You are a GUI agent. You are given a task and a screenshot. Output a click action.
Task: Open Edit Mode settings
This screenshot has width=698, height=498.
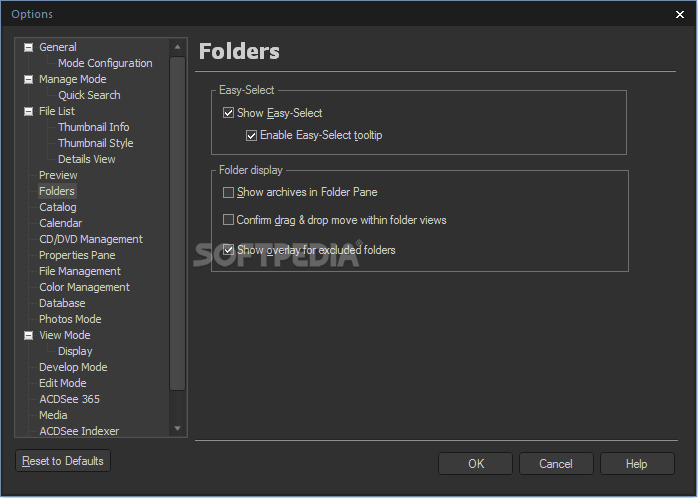pos(62,383)
